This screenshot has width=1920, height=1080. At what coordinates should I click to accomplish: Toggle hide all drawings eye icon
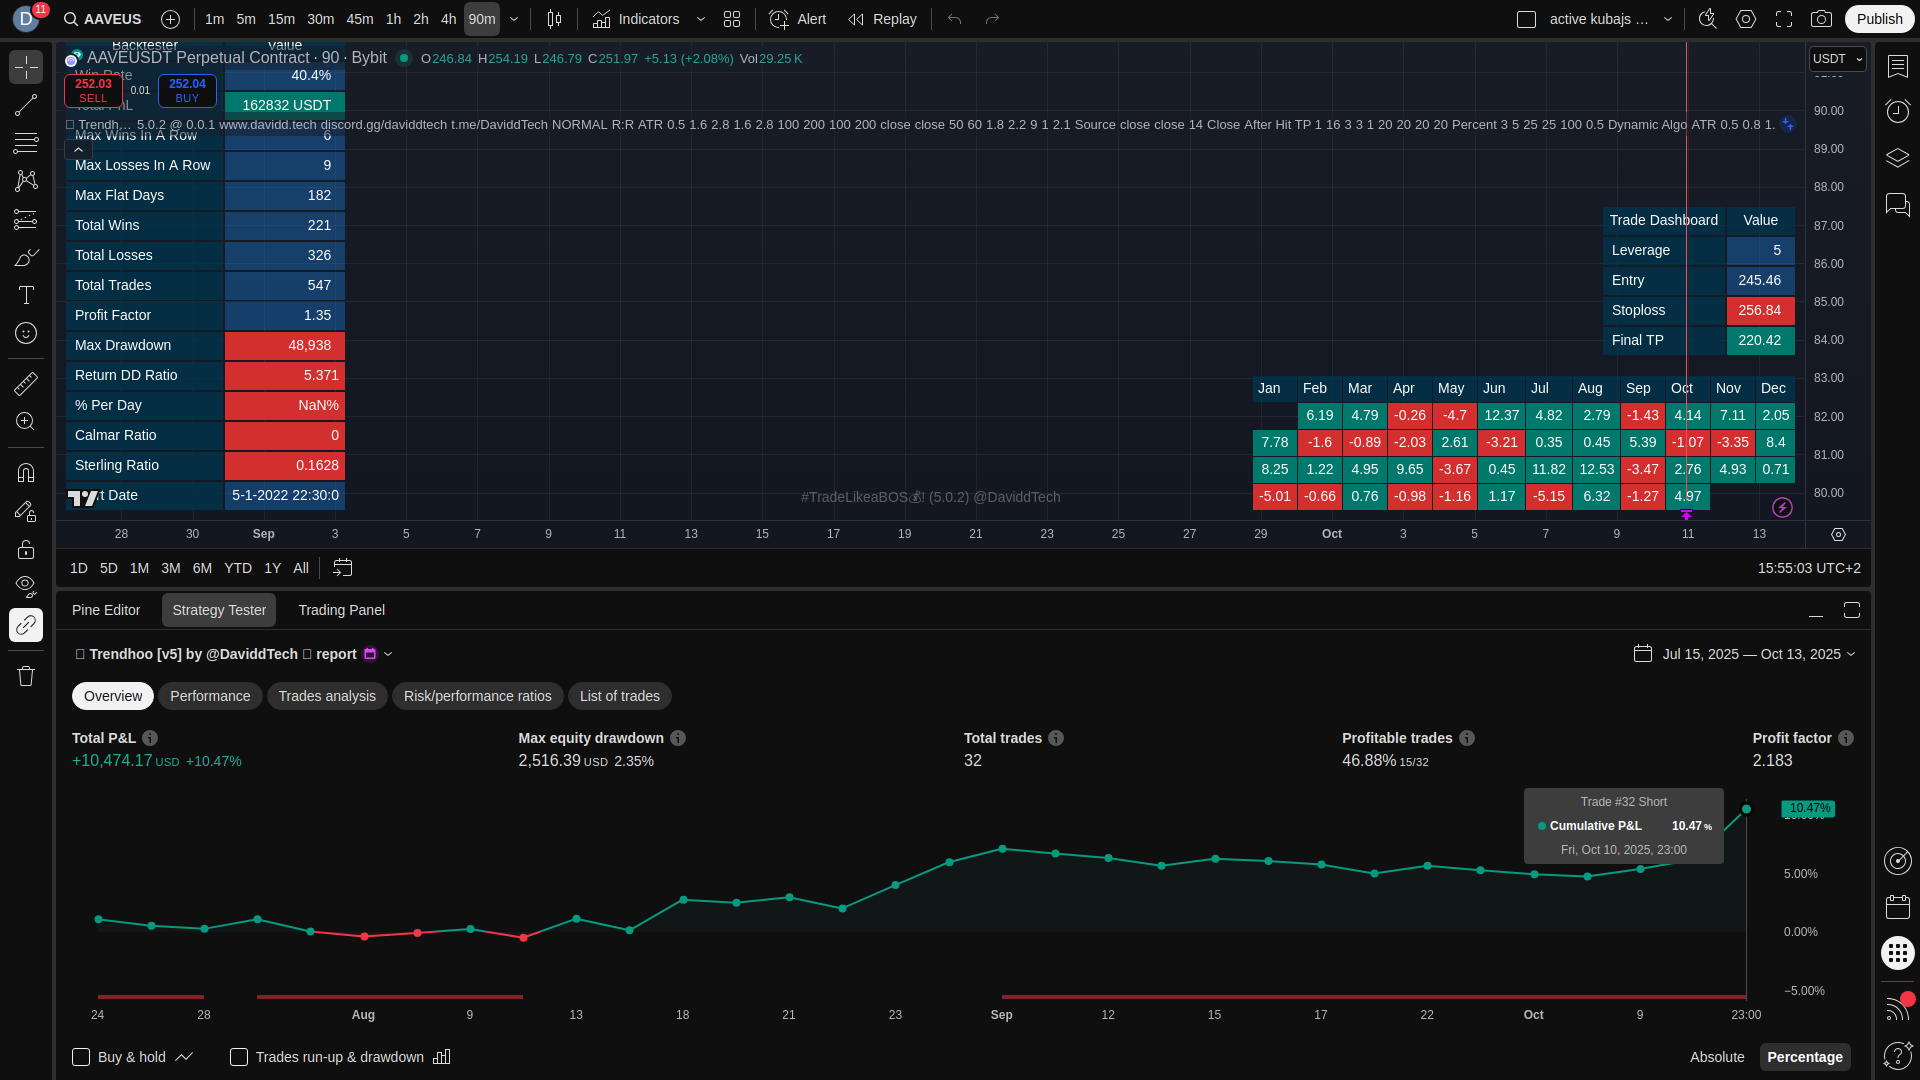(26, 585)
